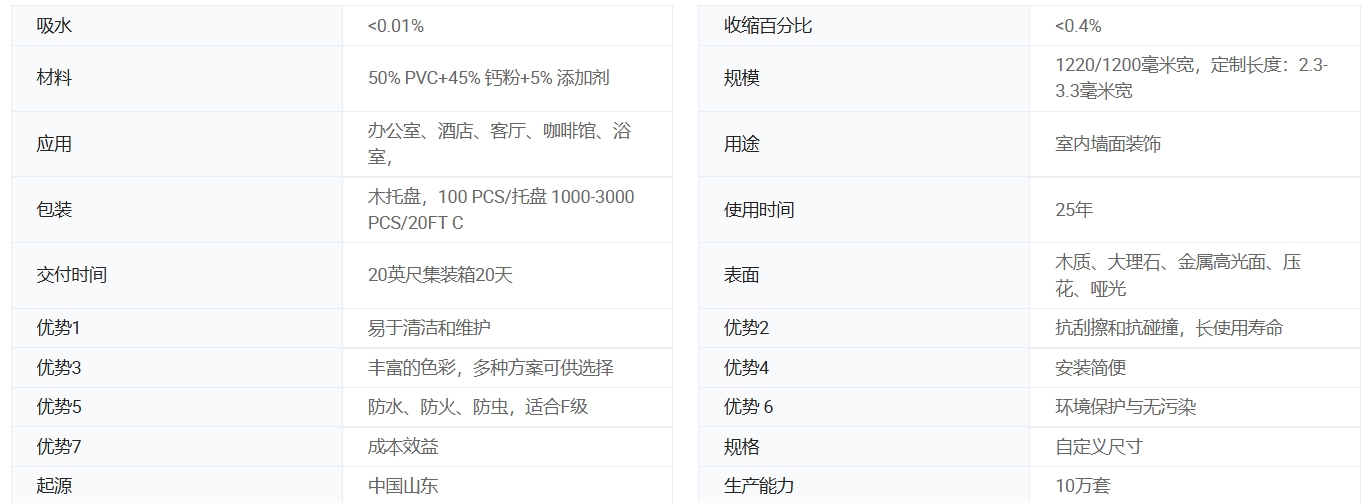Click the 10万套 production capacity value
This screenshot has height=503, width=1363.
pos(1082,487)
